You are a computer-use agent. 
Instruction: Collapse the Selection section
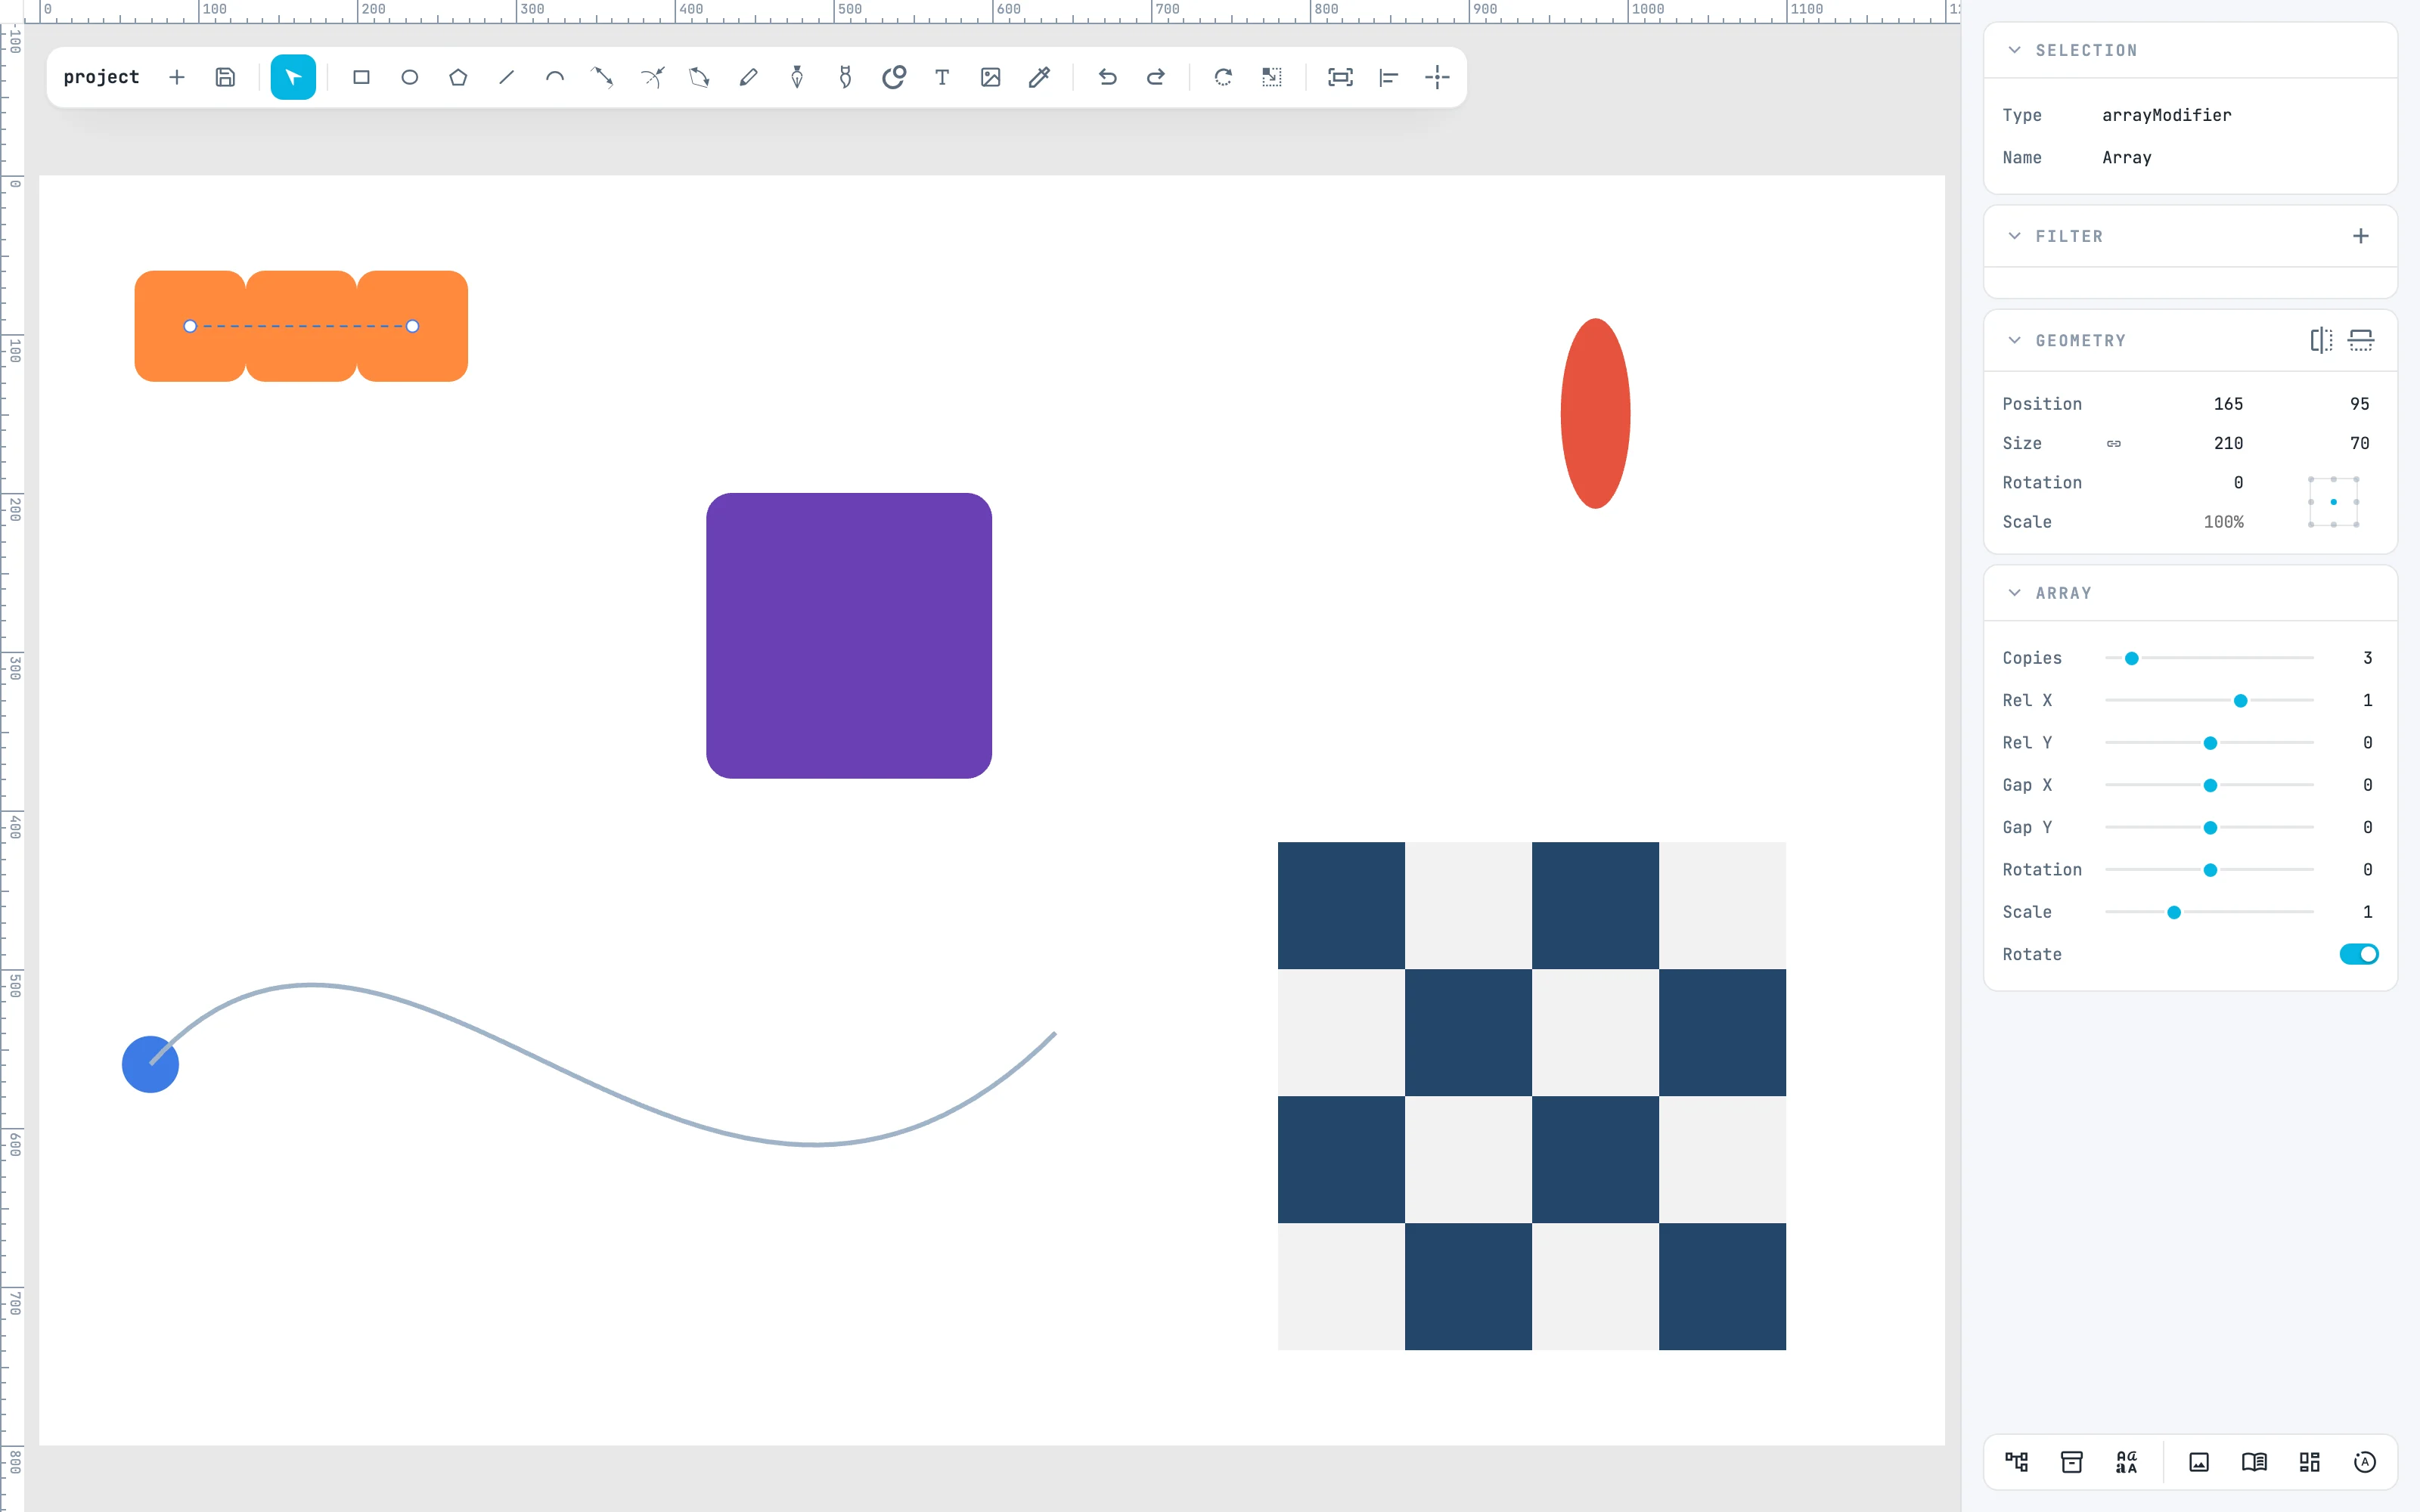2014,50
